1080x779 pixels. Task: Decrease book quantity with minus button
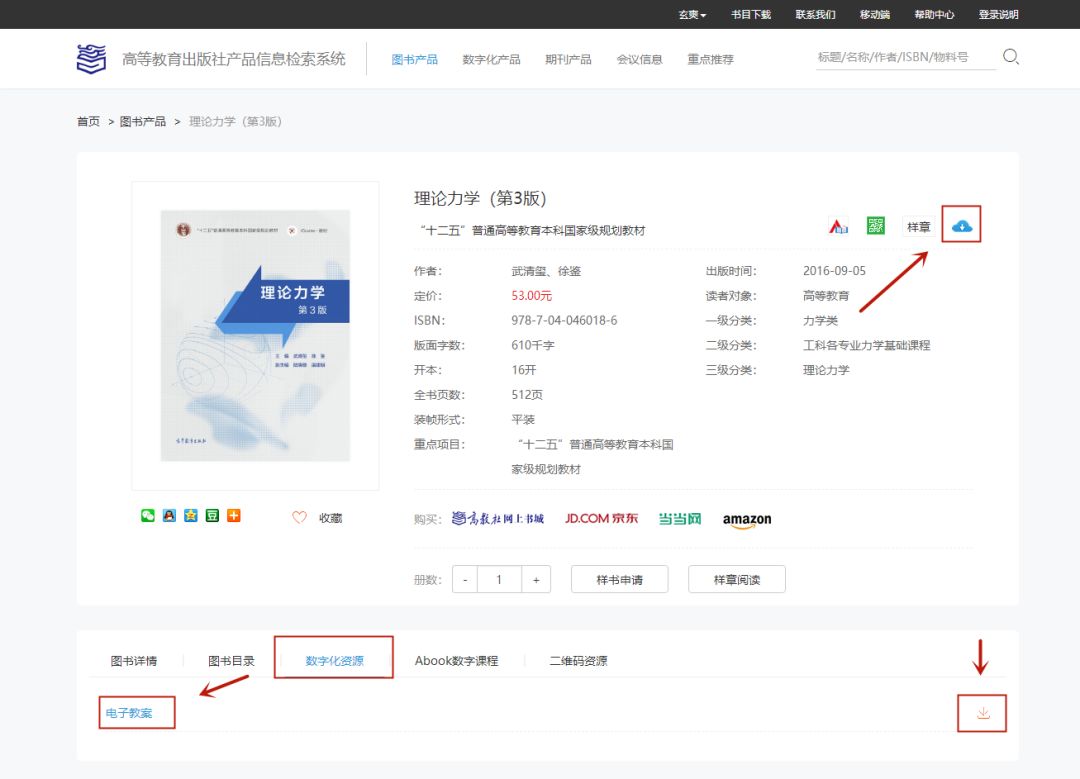coord(465,580)
